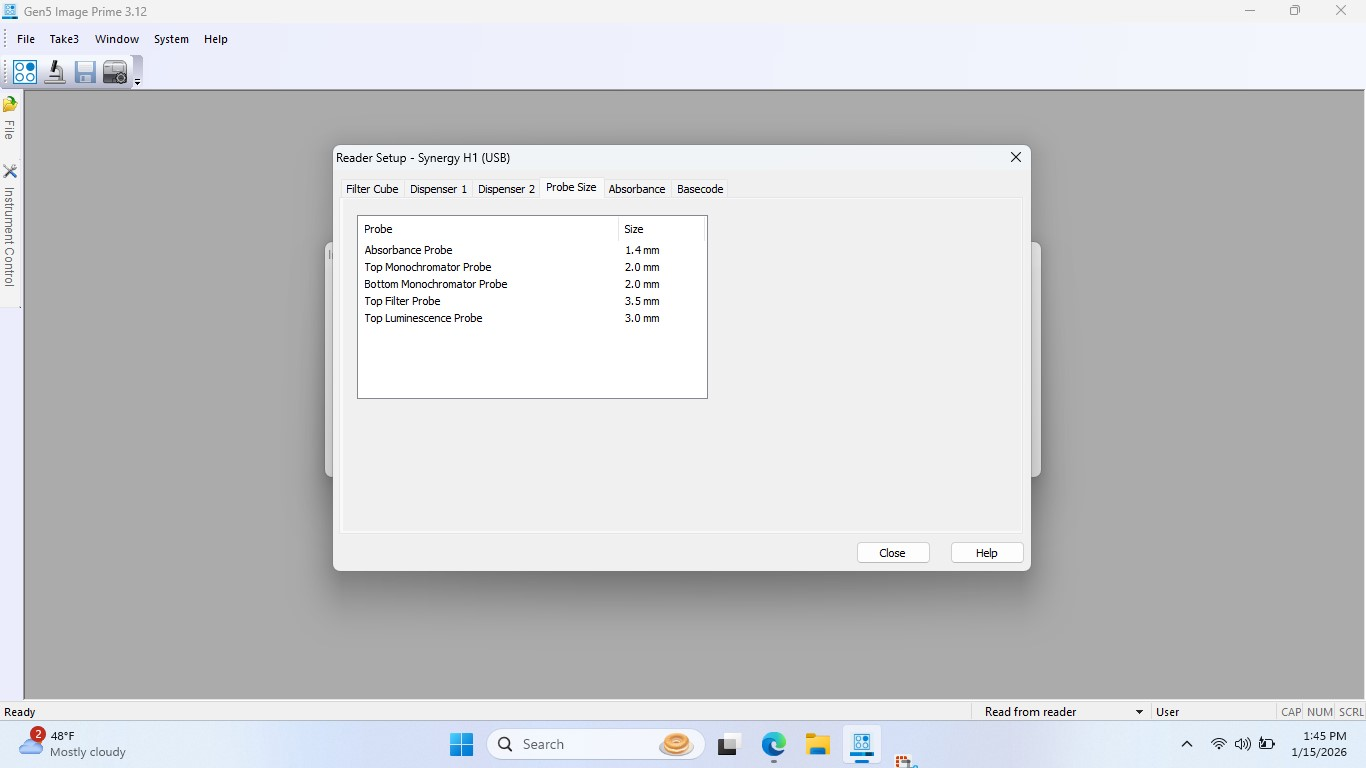1366x768 pixels.
Task: Show hidden system tray icons chevron
Action: click(1187, 744)
